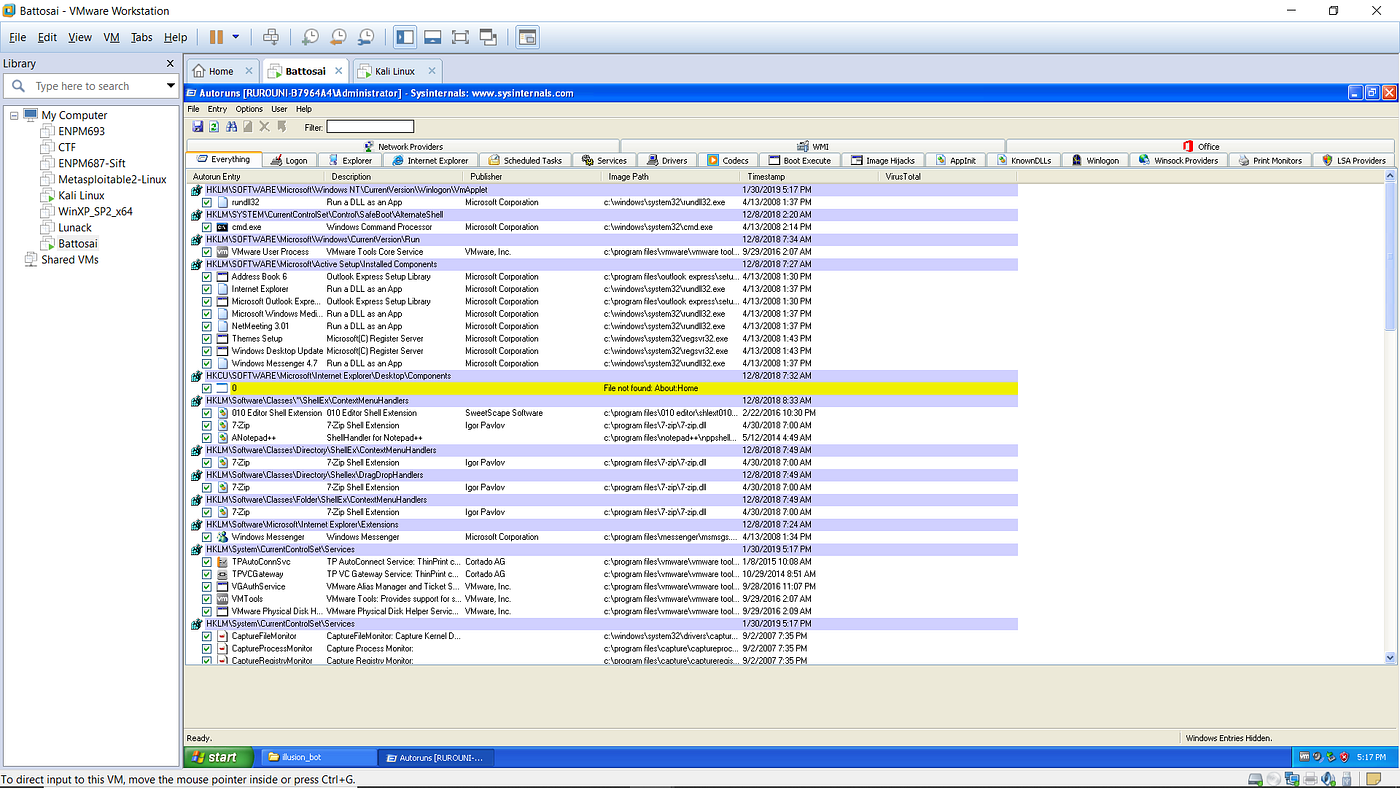Click Send Ctrl+Alt+Del toolbar icon

click(x=270, y=37)
